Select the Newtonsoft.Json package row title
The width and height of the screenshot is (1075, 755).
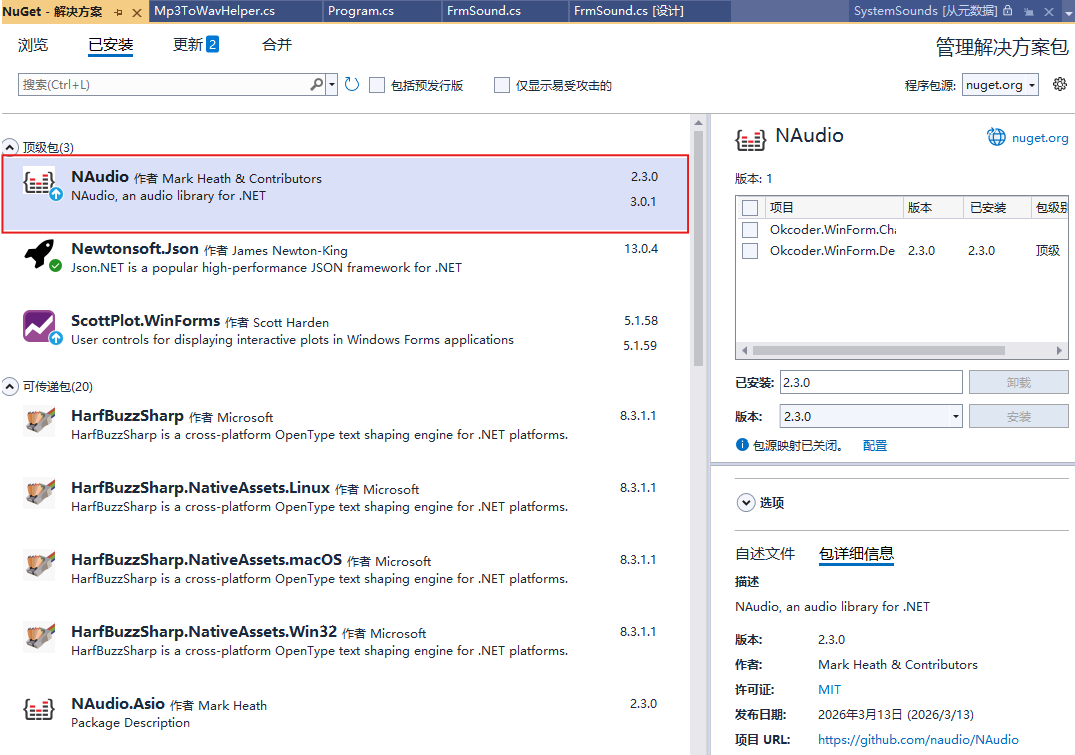click(x=135, y=249)
